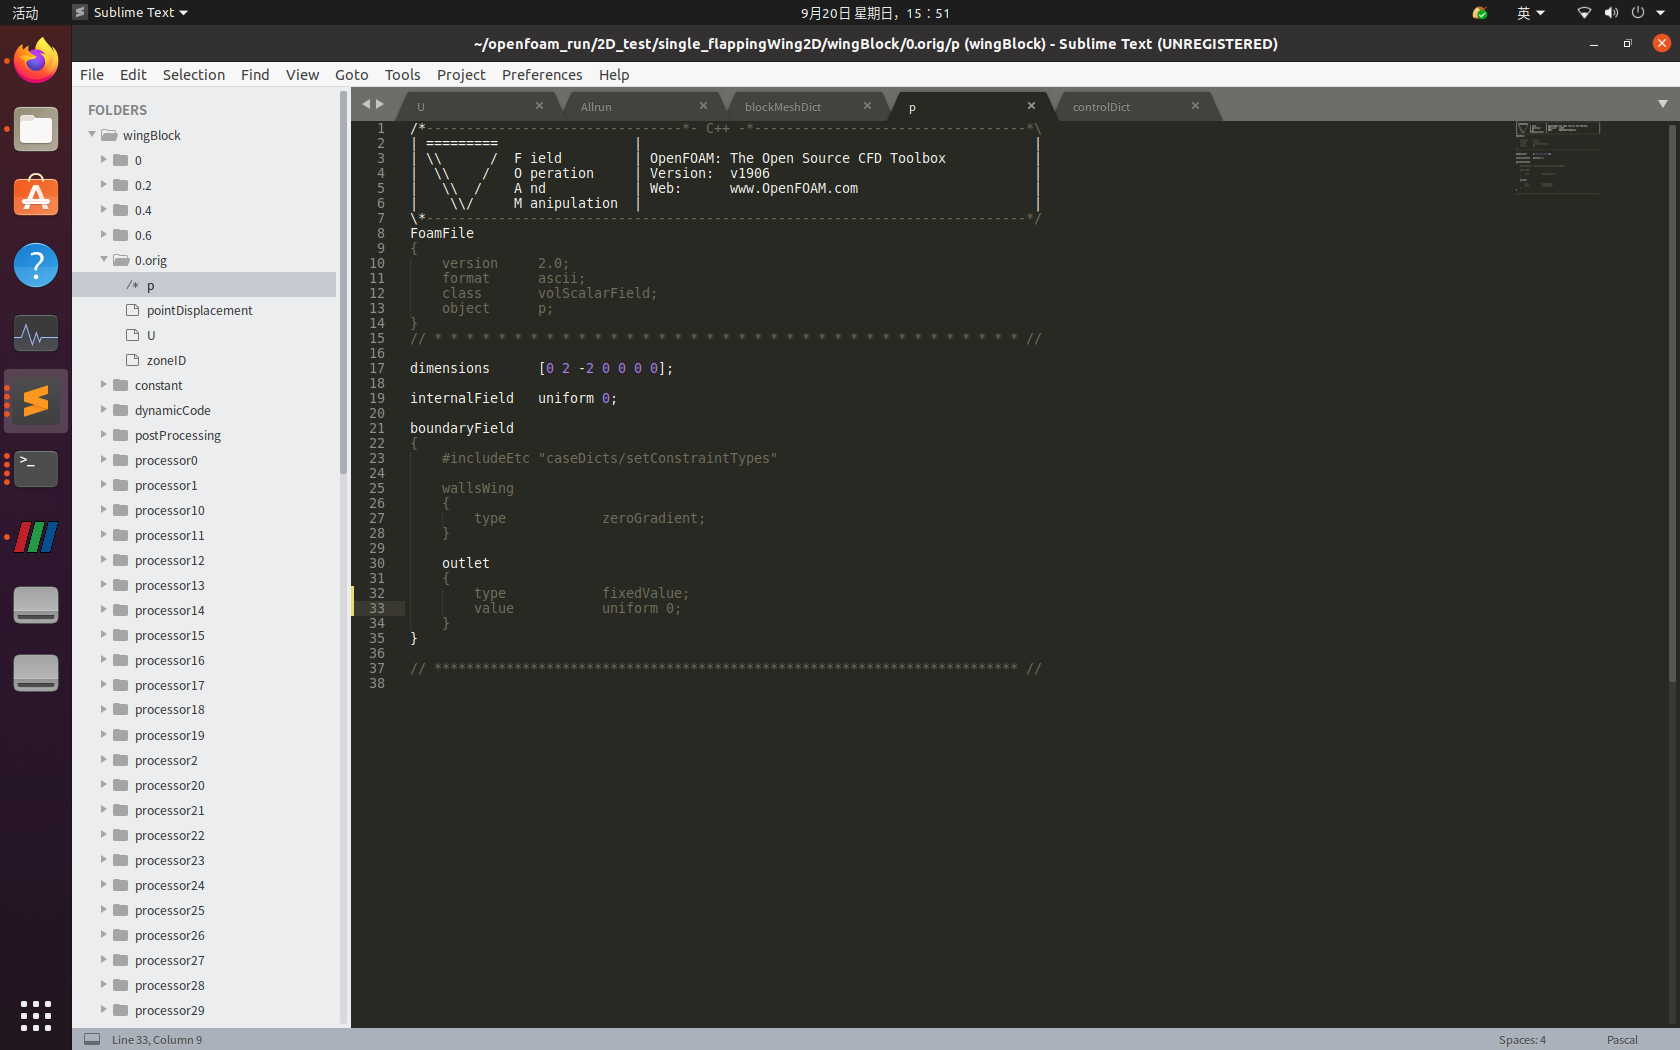Screen dimensions: 1680x1050
Task: Close the Allrun tab
Action: pos(703,106)
